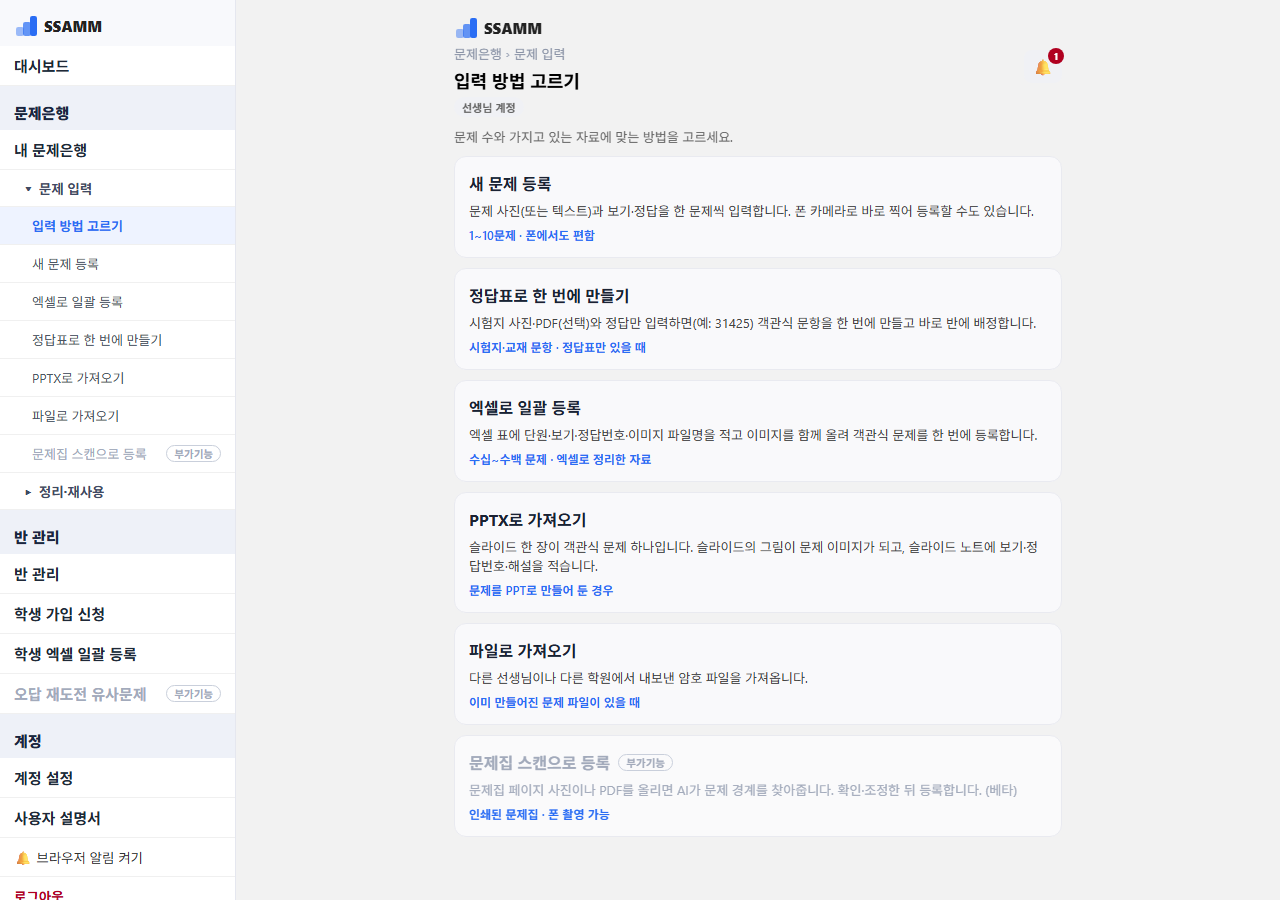Open 오답 재도전 유사문제 add-on item
This screenshot has width=1280, height=900.
tap(117, 694)
